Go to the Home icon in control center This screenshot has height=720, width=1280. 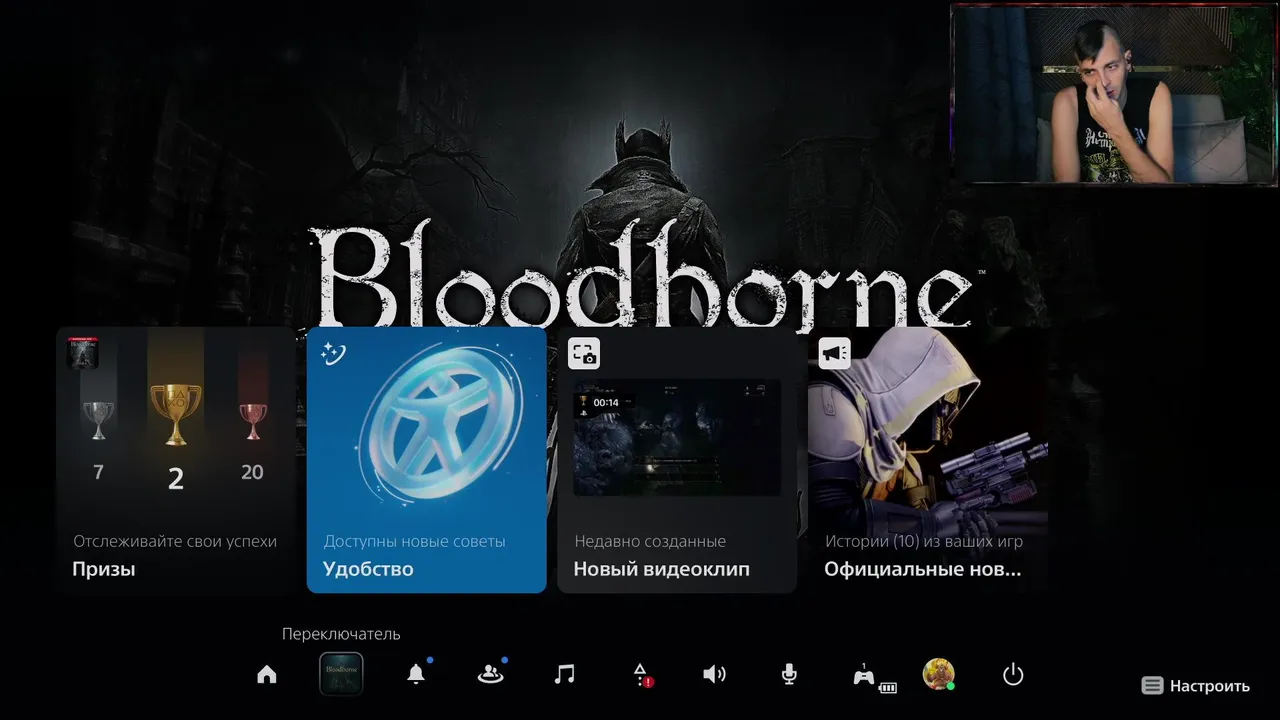tap(267, 675)
